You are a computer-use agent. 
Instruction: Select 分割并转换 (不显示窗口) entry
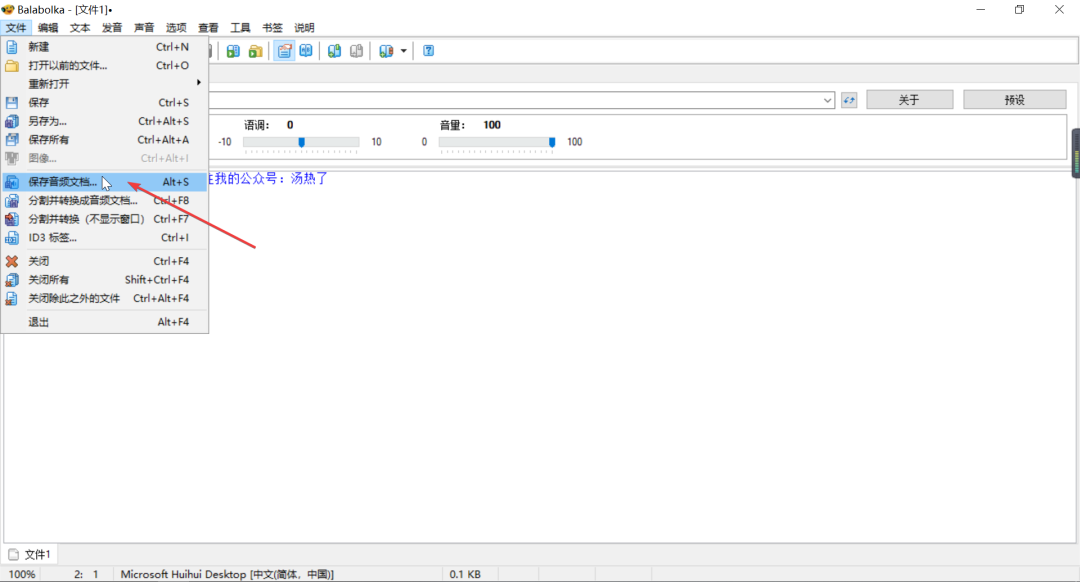coord(105,219)
